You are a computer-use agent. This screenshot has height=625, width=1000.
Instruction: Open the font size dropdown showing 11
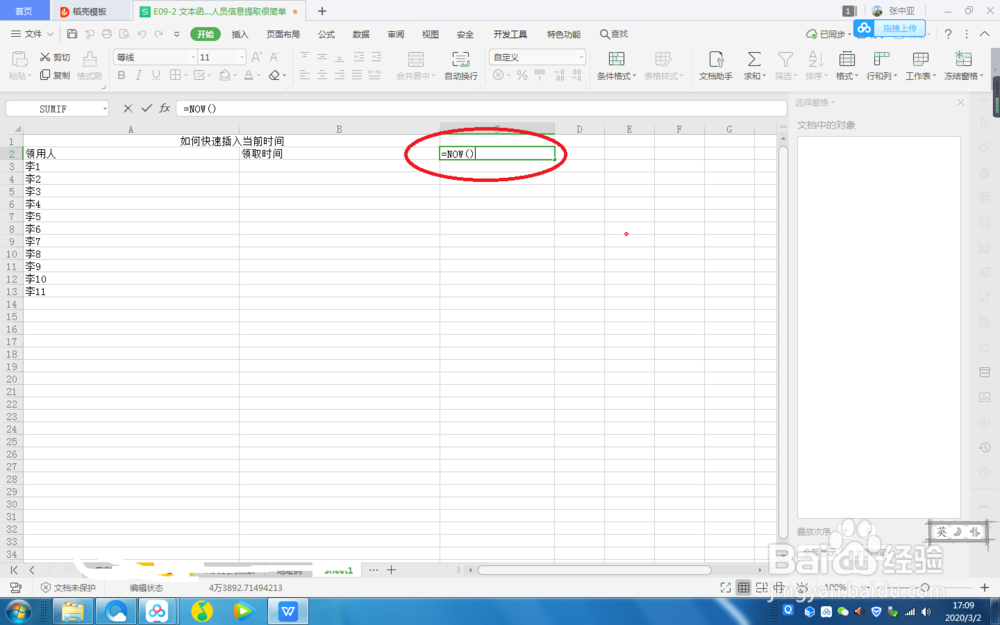(x=242, y=57)
